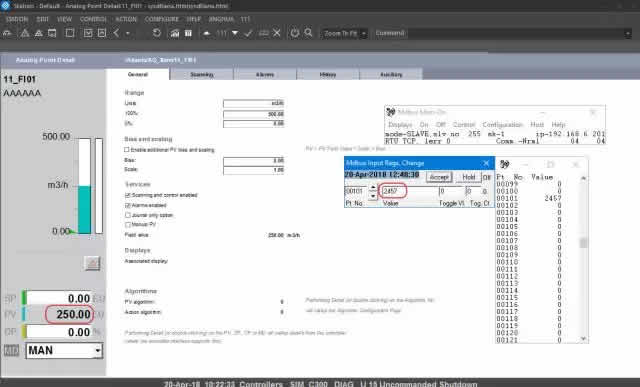Image resolution: width=640 pixels, height=387 pixels.
Task: Open the alarm triangle icon beside the system menu icon
Action: (24, 33)
